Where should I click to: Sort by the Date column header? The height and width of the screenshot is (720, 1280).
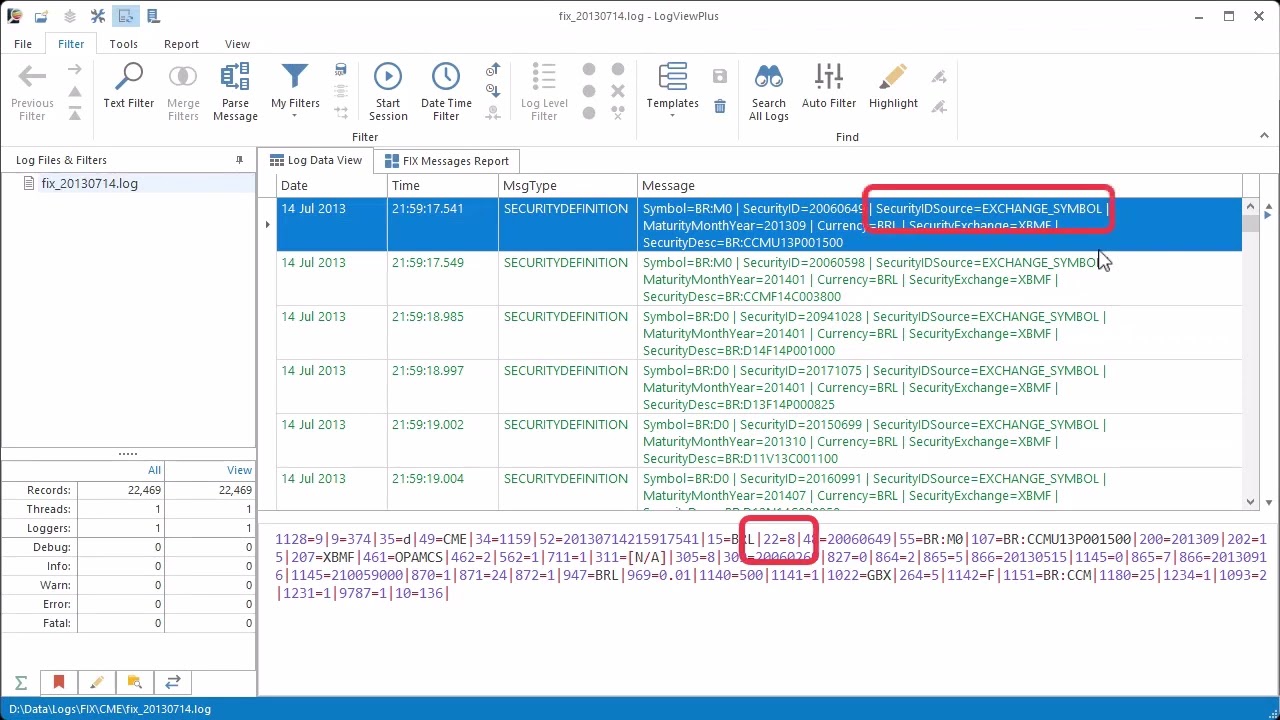(x=332, y=185)
